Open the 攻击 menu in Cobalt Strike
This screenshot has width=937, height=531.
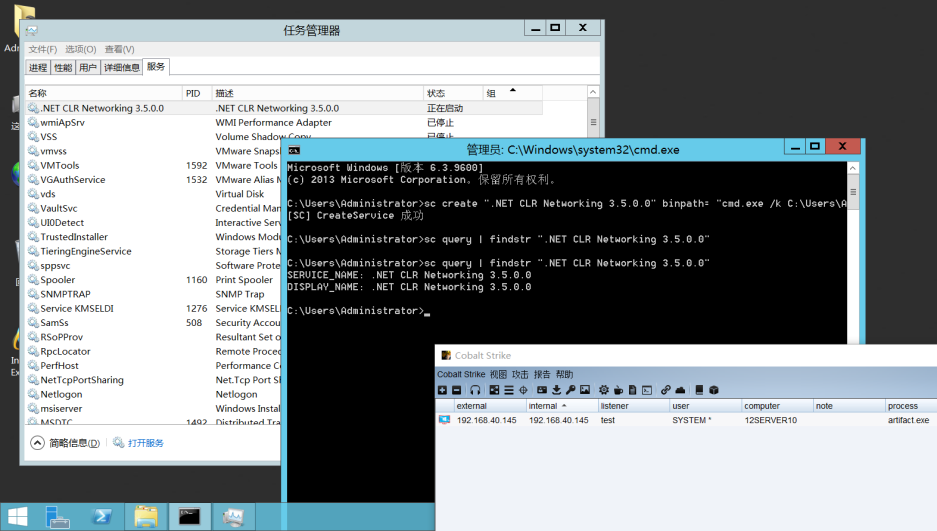pyautogui.click(x=520, y=375)
